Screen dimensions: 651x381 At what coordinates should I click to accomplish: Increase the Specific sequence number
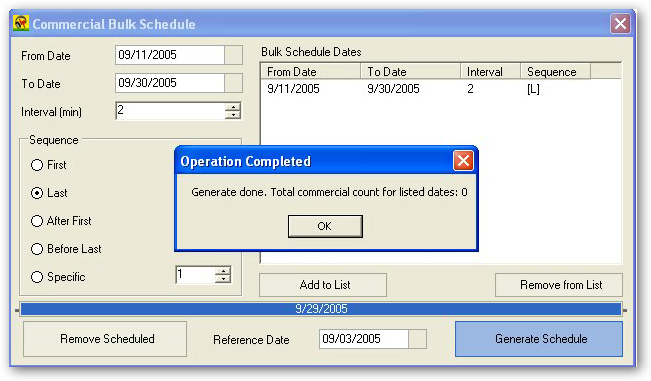point(223,271)
